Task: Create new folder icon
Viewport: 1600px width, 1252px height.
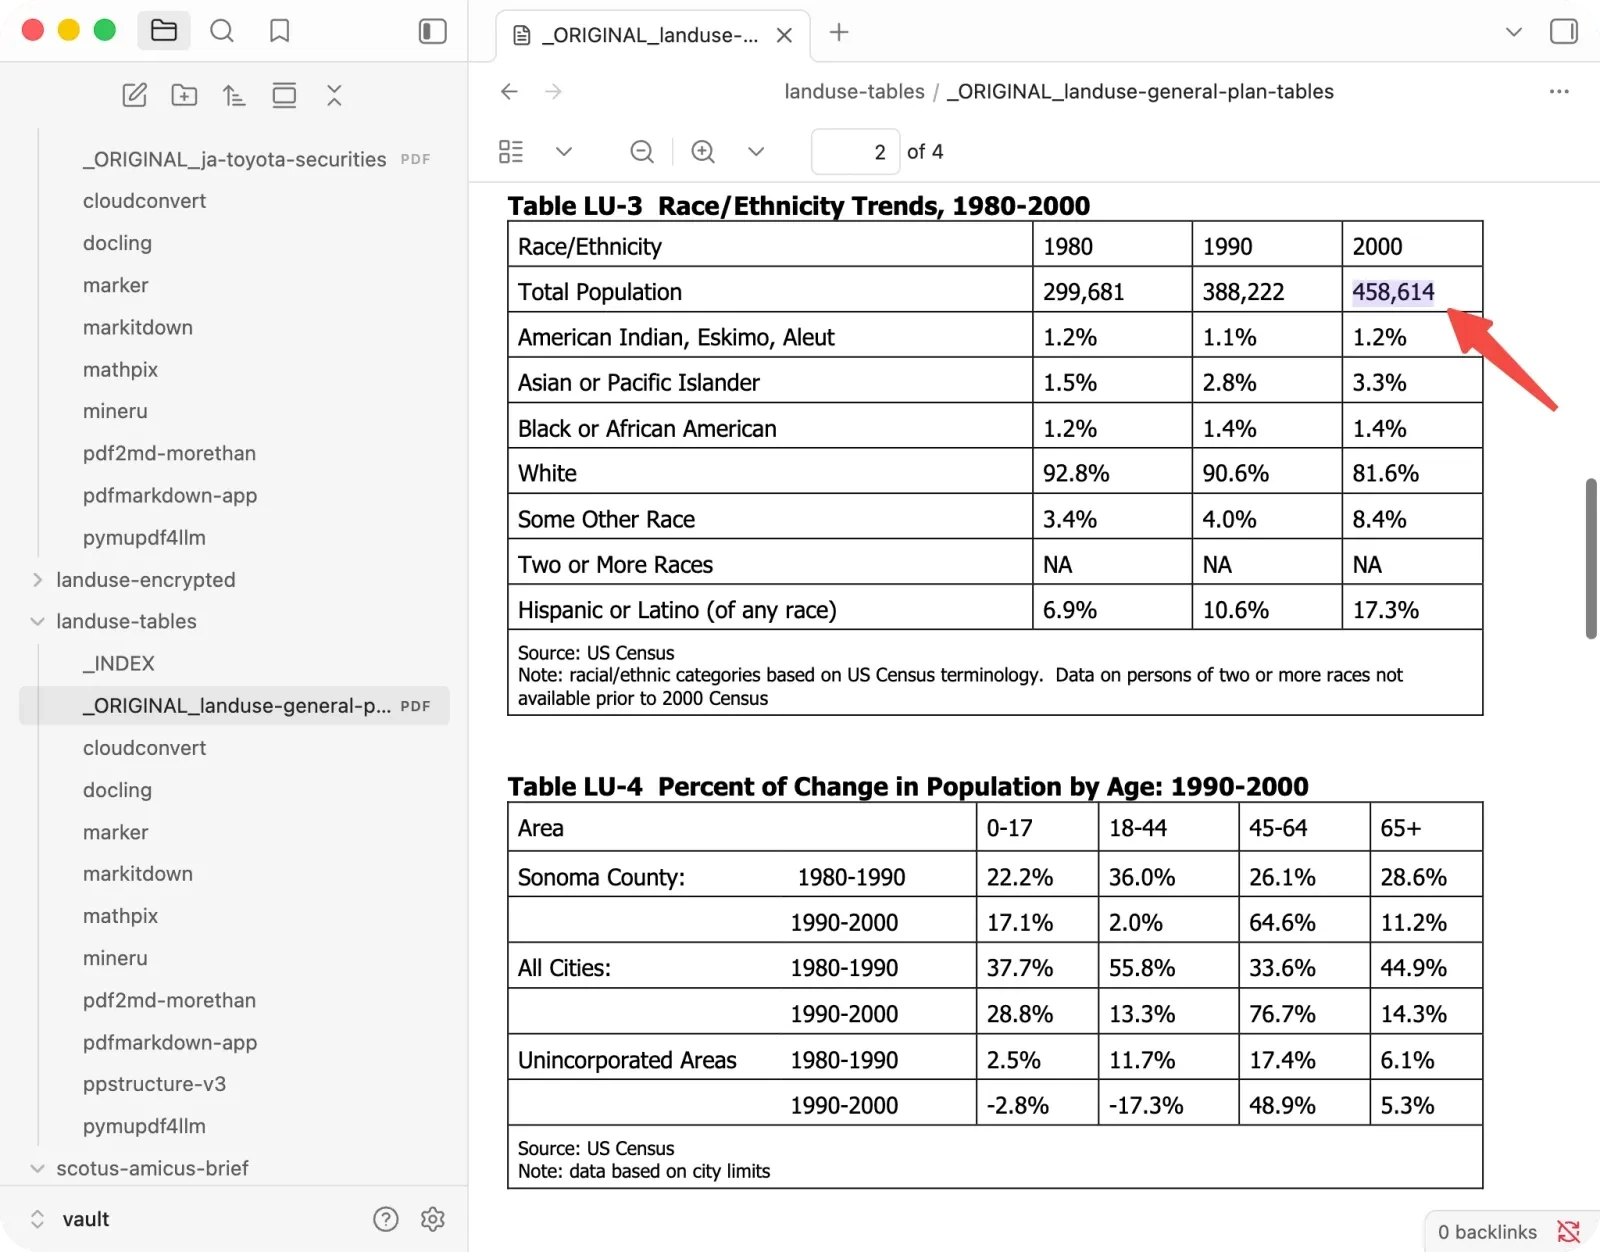Action: (184, 96)
